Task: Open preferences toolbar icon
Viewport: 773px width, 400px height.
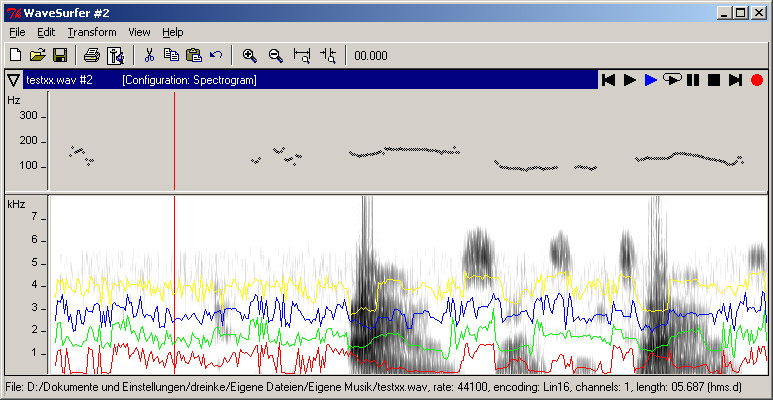Action: 116,55
